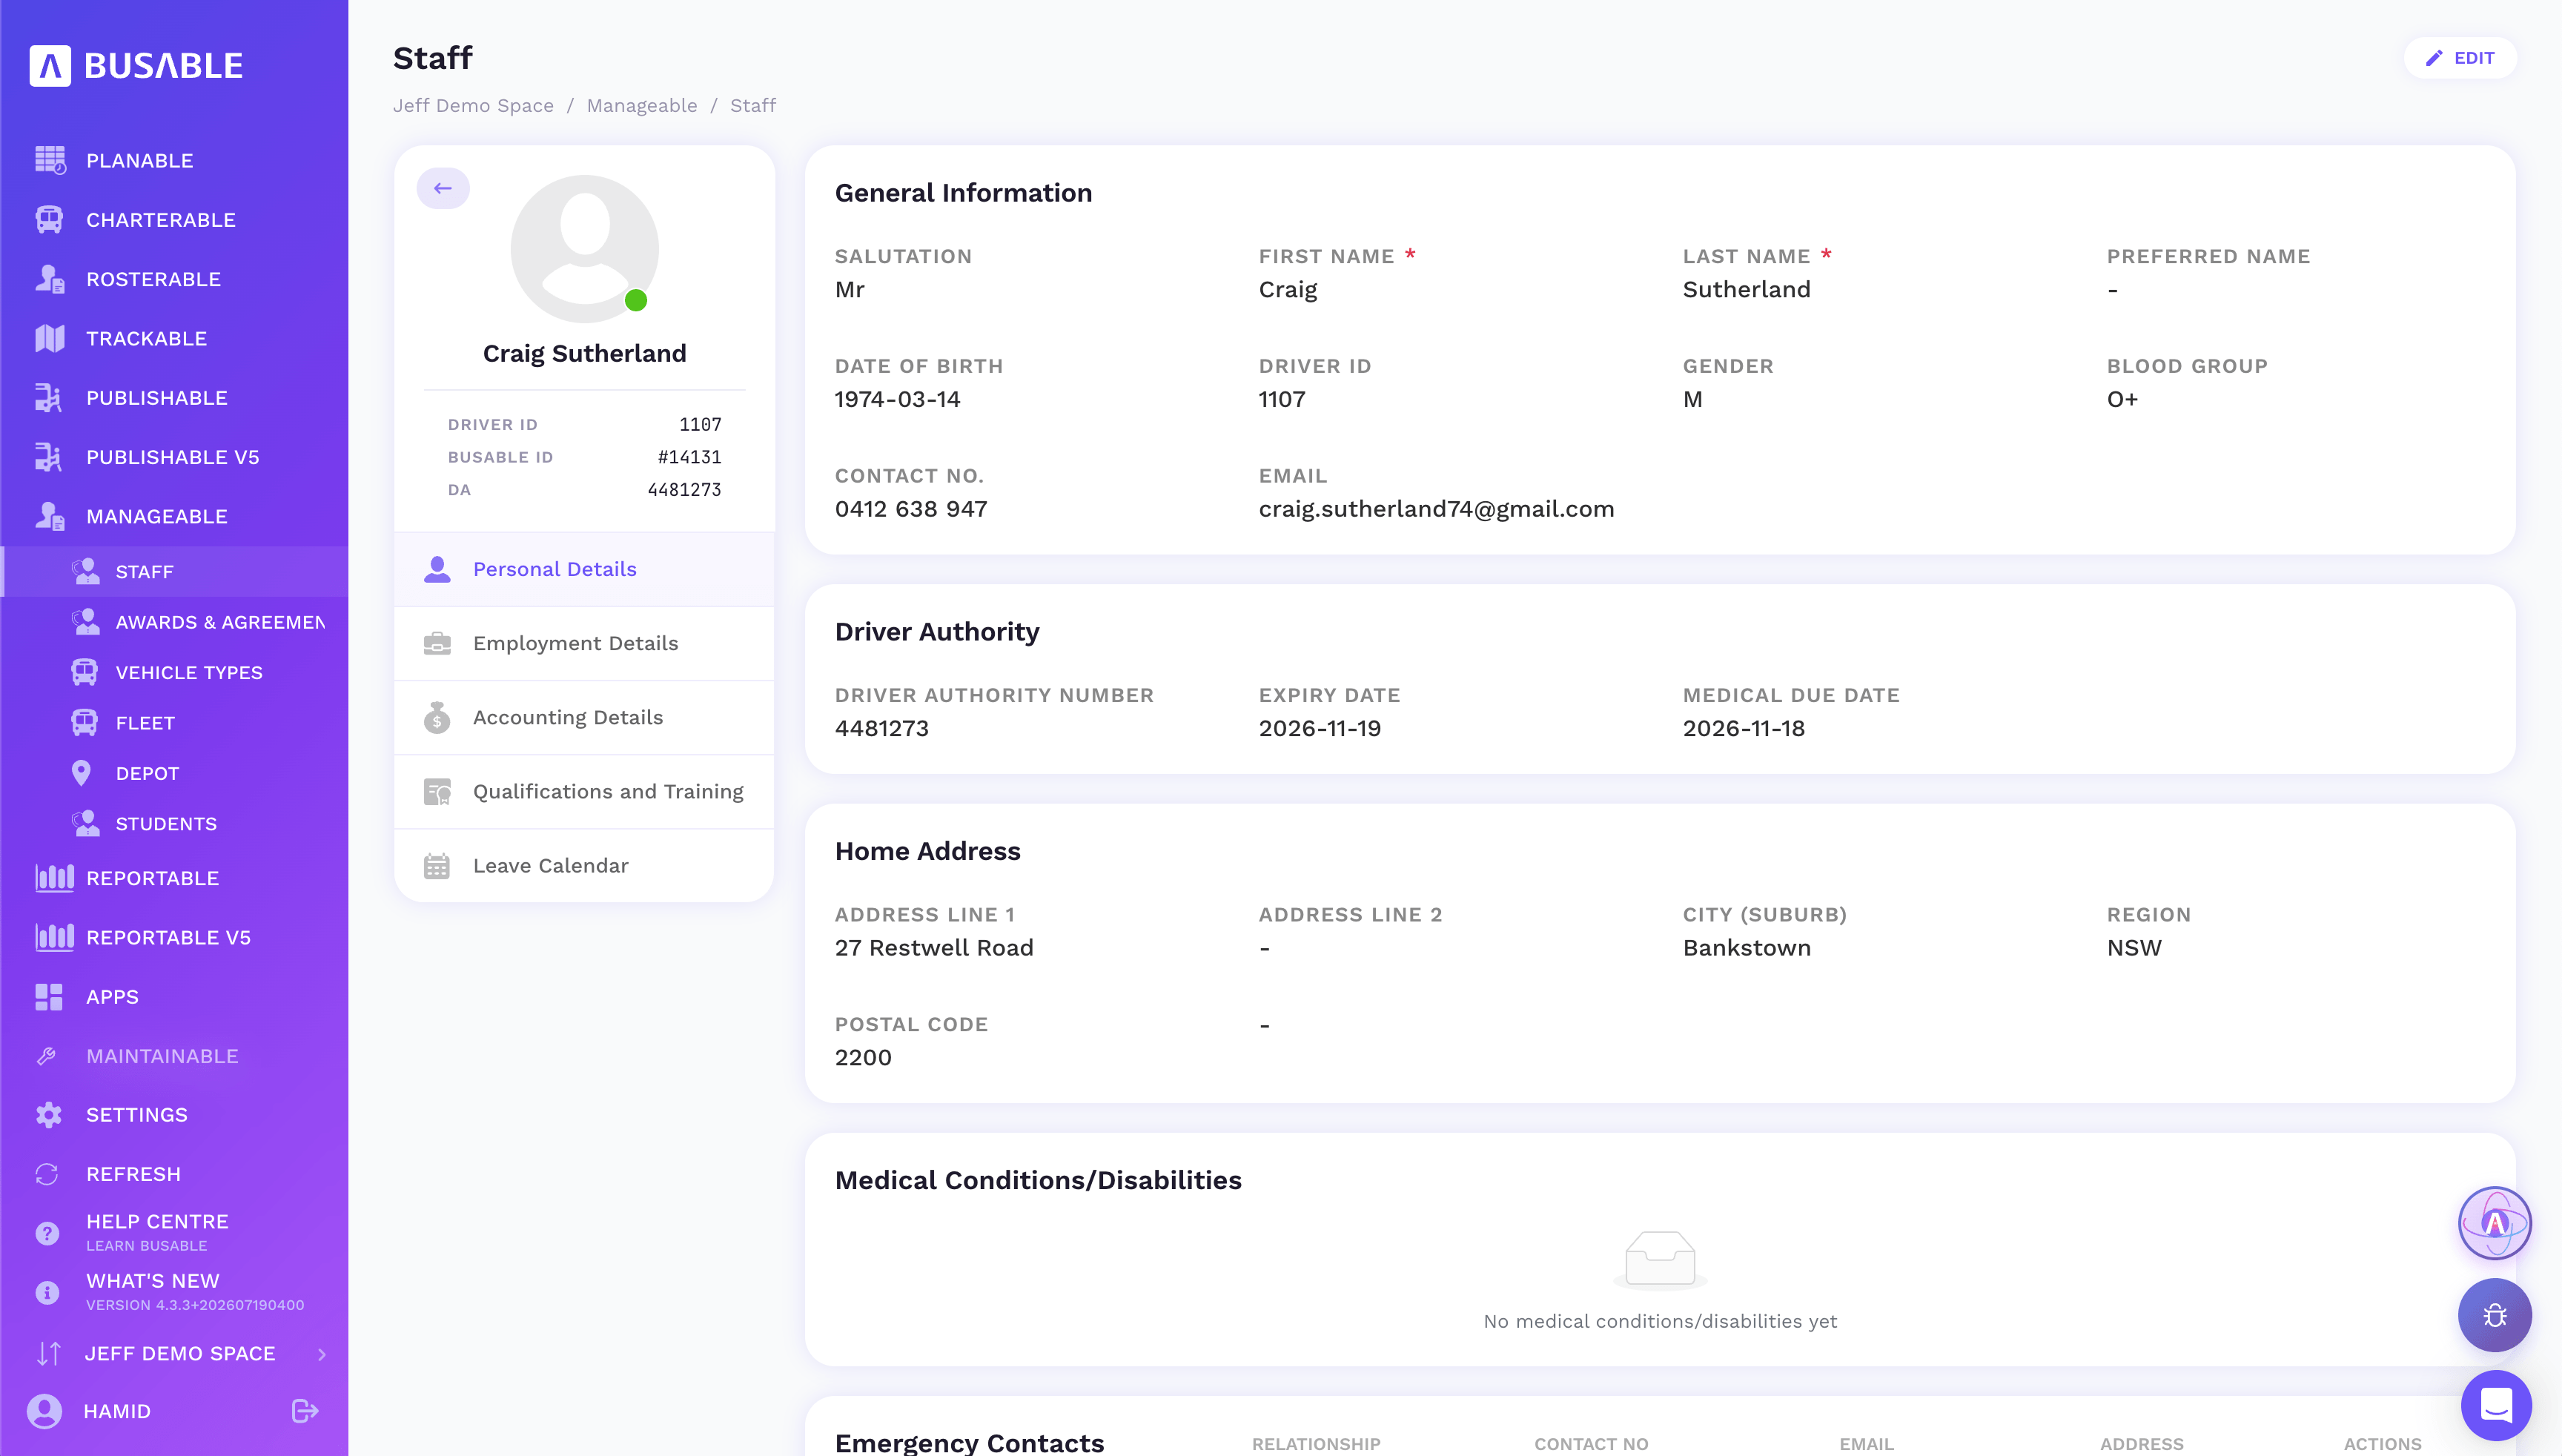
Task: Click the Reportable chart icon
Action: point(54,878)
